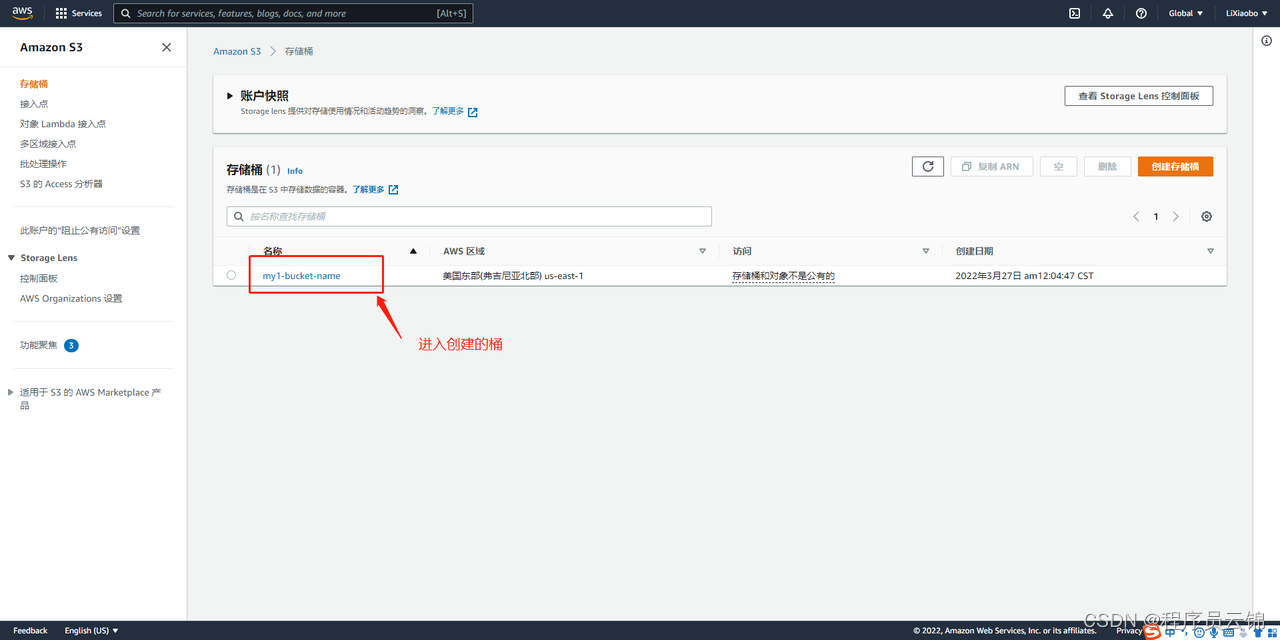Open 批处理操作 in the sidebar

tap(44, 164)
